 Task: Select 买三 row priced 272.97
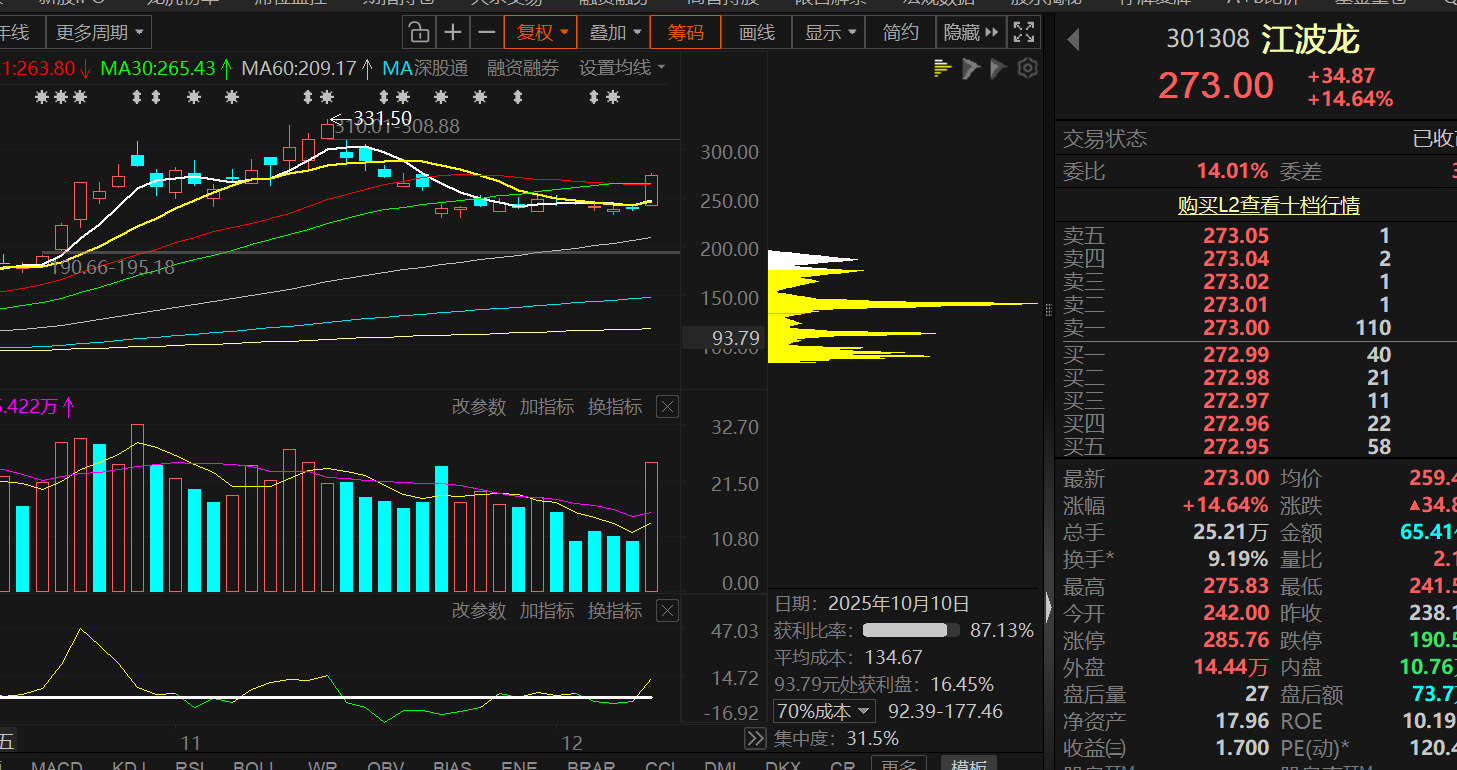pyautogui.click(x=1256, y=401)
